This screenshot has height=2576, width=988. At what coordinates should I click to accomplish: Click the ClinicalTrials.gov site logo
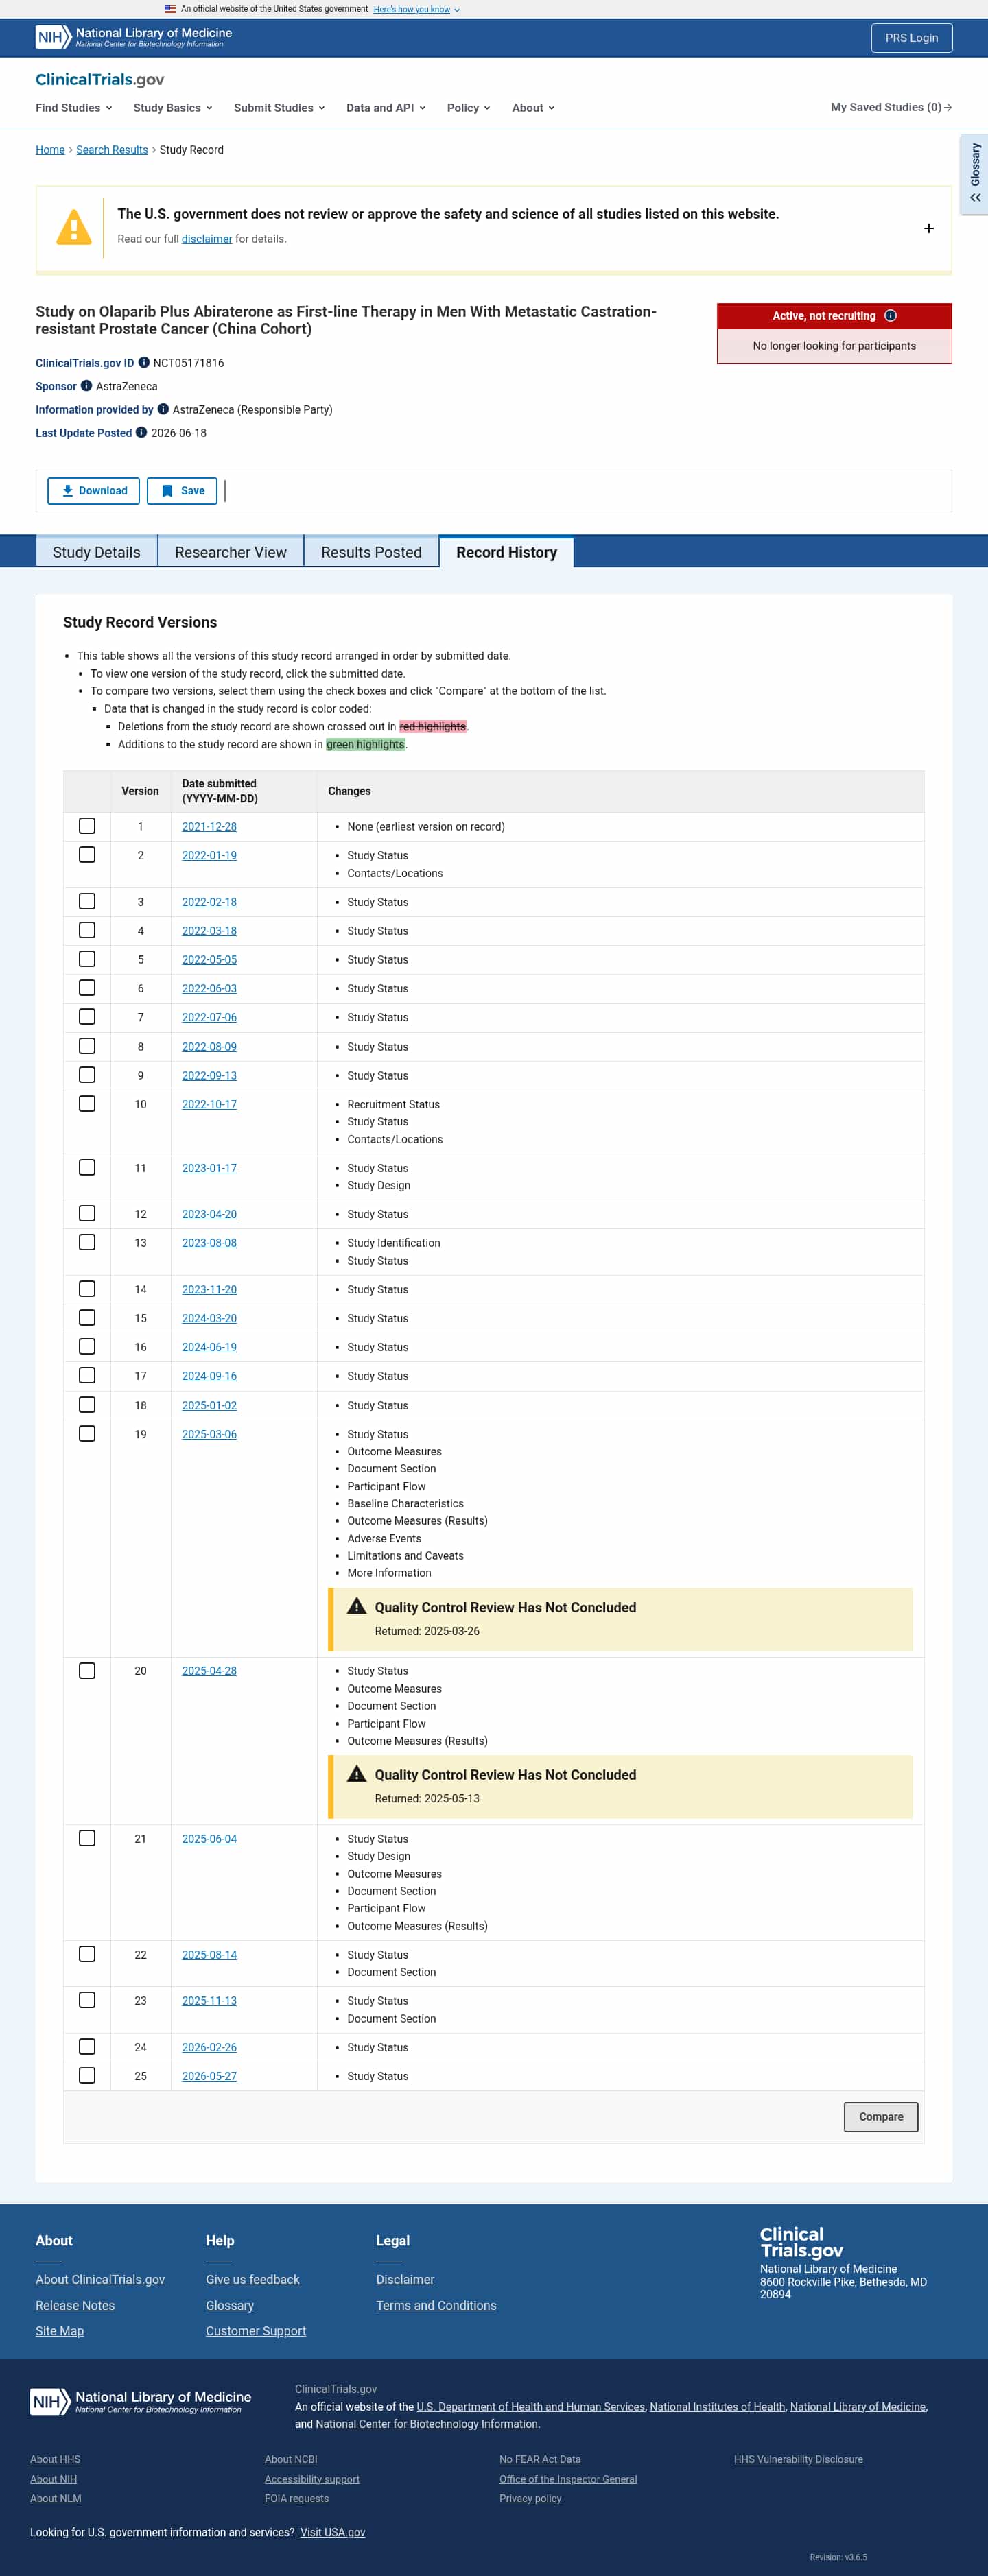point(100,80)
